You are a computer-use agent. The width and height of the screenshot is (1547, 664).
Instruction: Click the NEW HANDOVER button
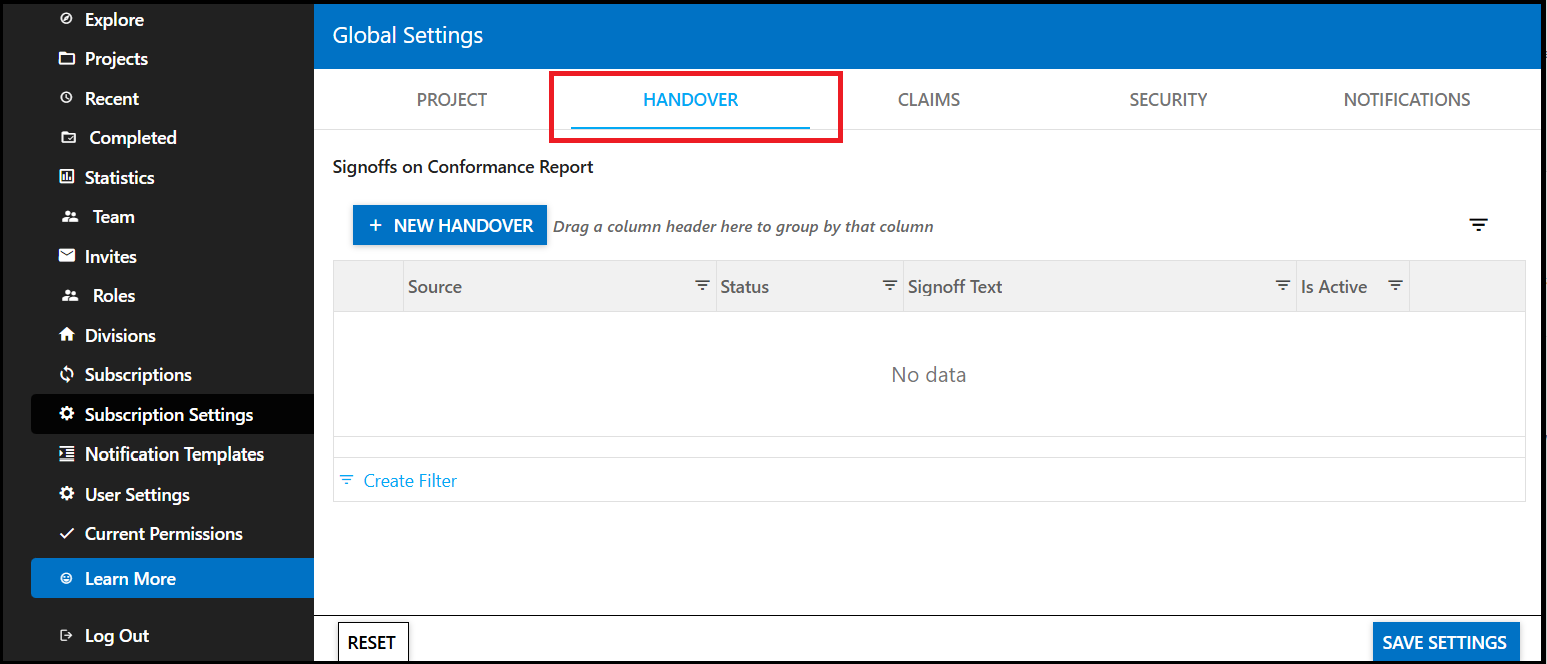click(450, 225)
